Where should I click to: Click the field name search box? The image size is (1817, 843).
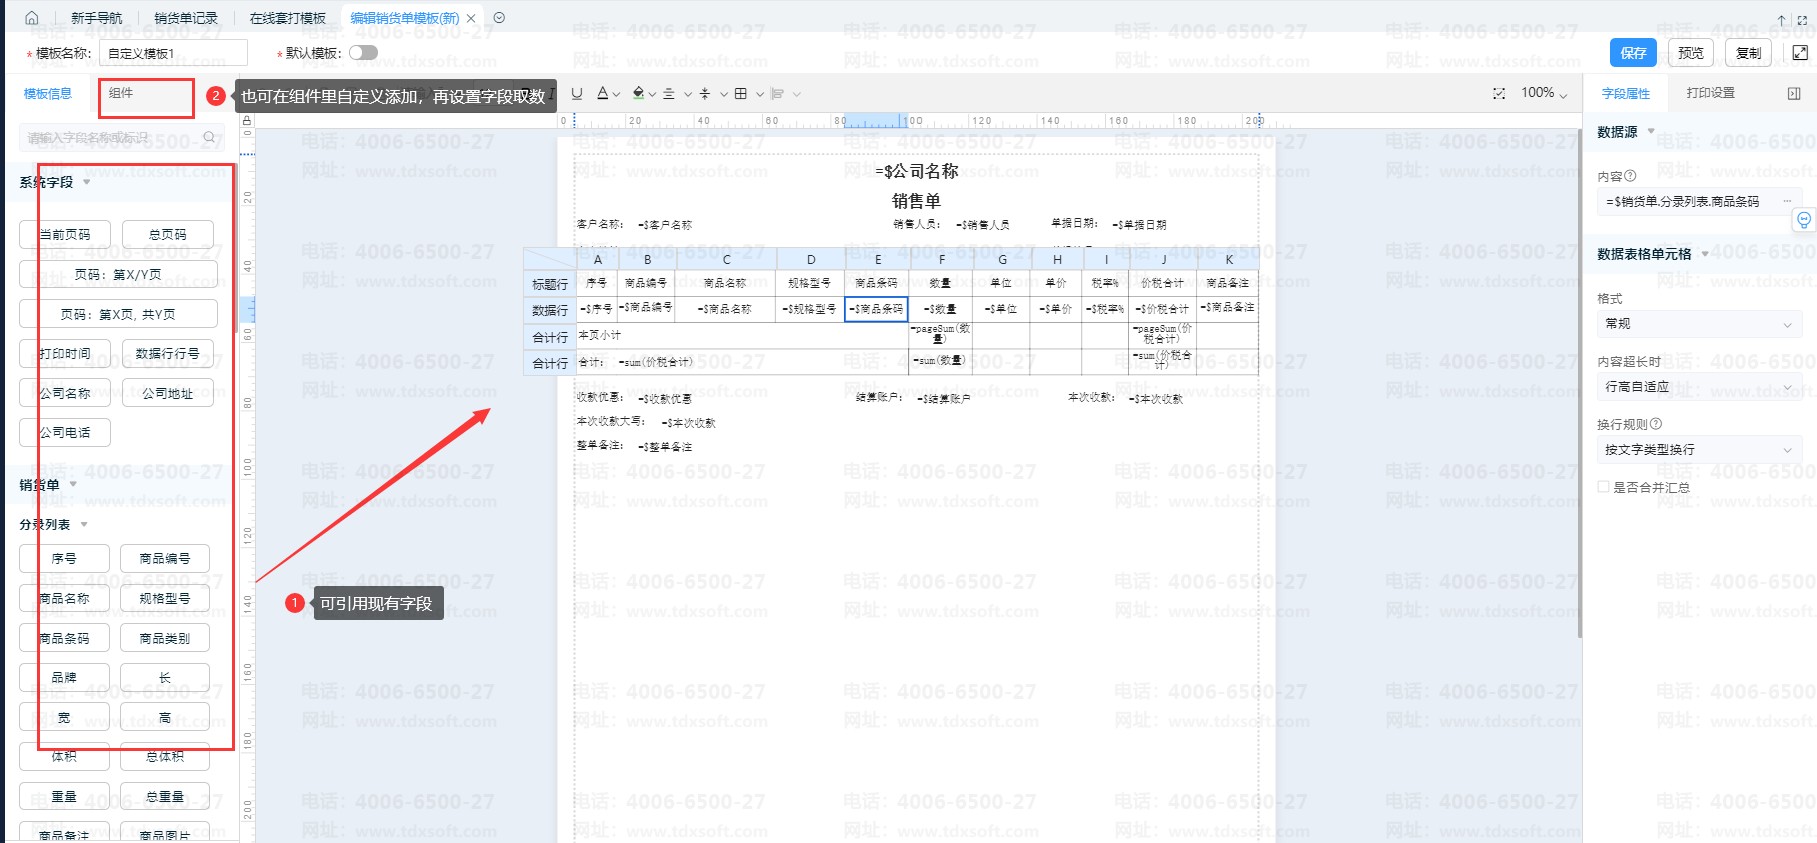(x=110, y=138)
